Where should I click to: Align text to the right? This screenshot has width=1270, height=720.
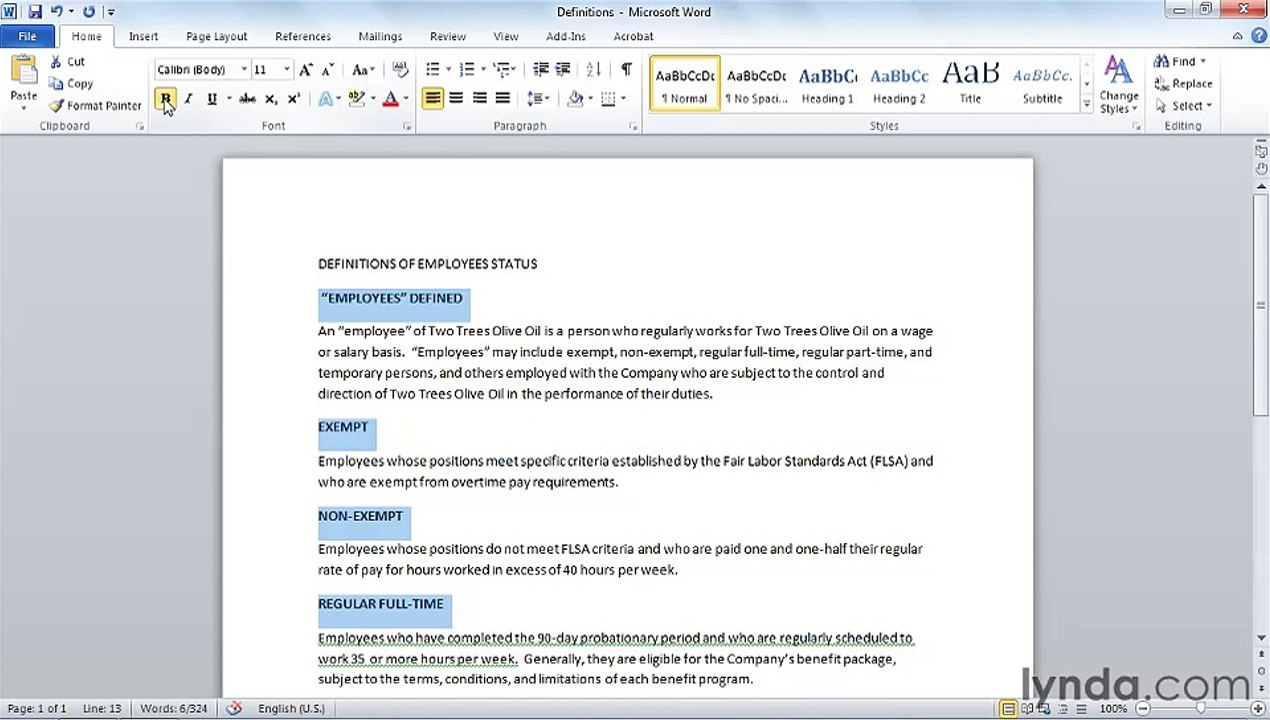479,98
